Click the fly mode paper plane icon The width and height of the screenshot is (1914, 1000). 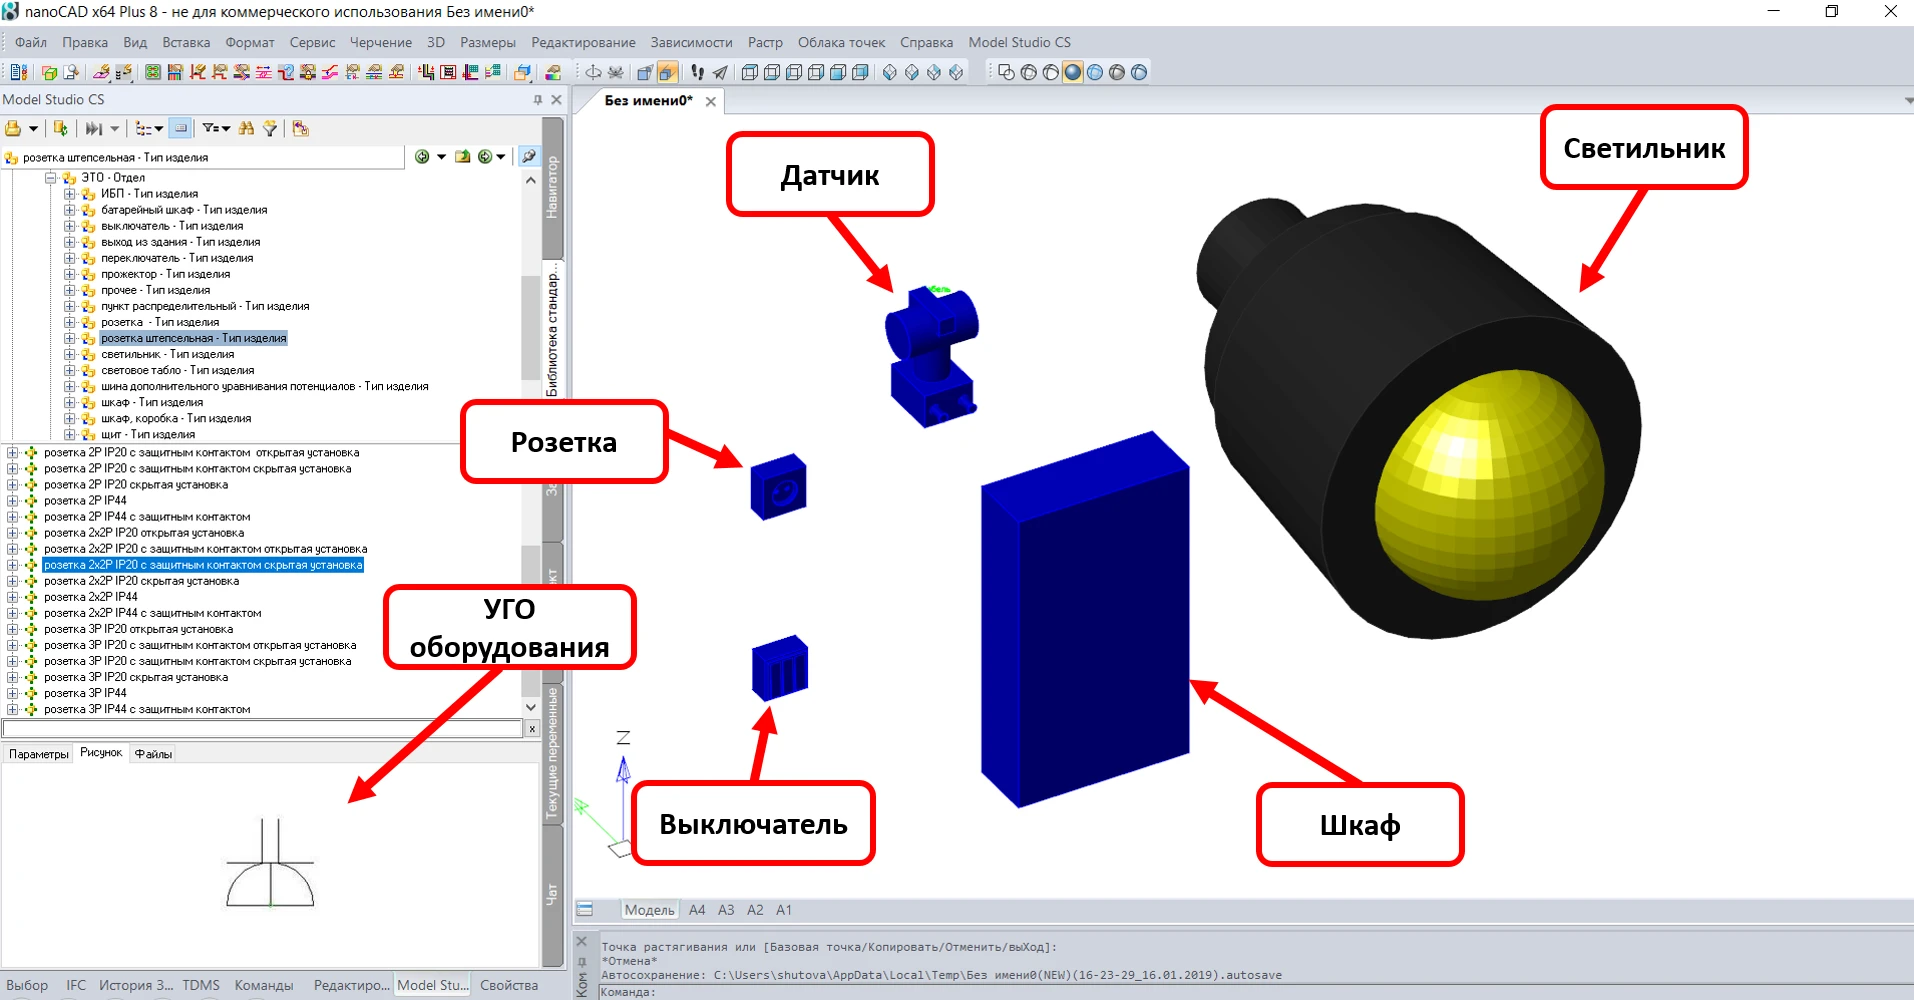(x=720, y=72)
